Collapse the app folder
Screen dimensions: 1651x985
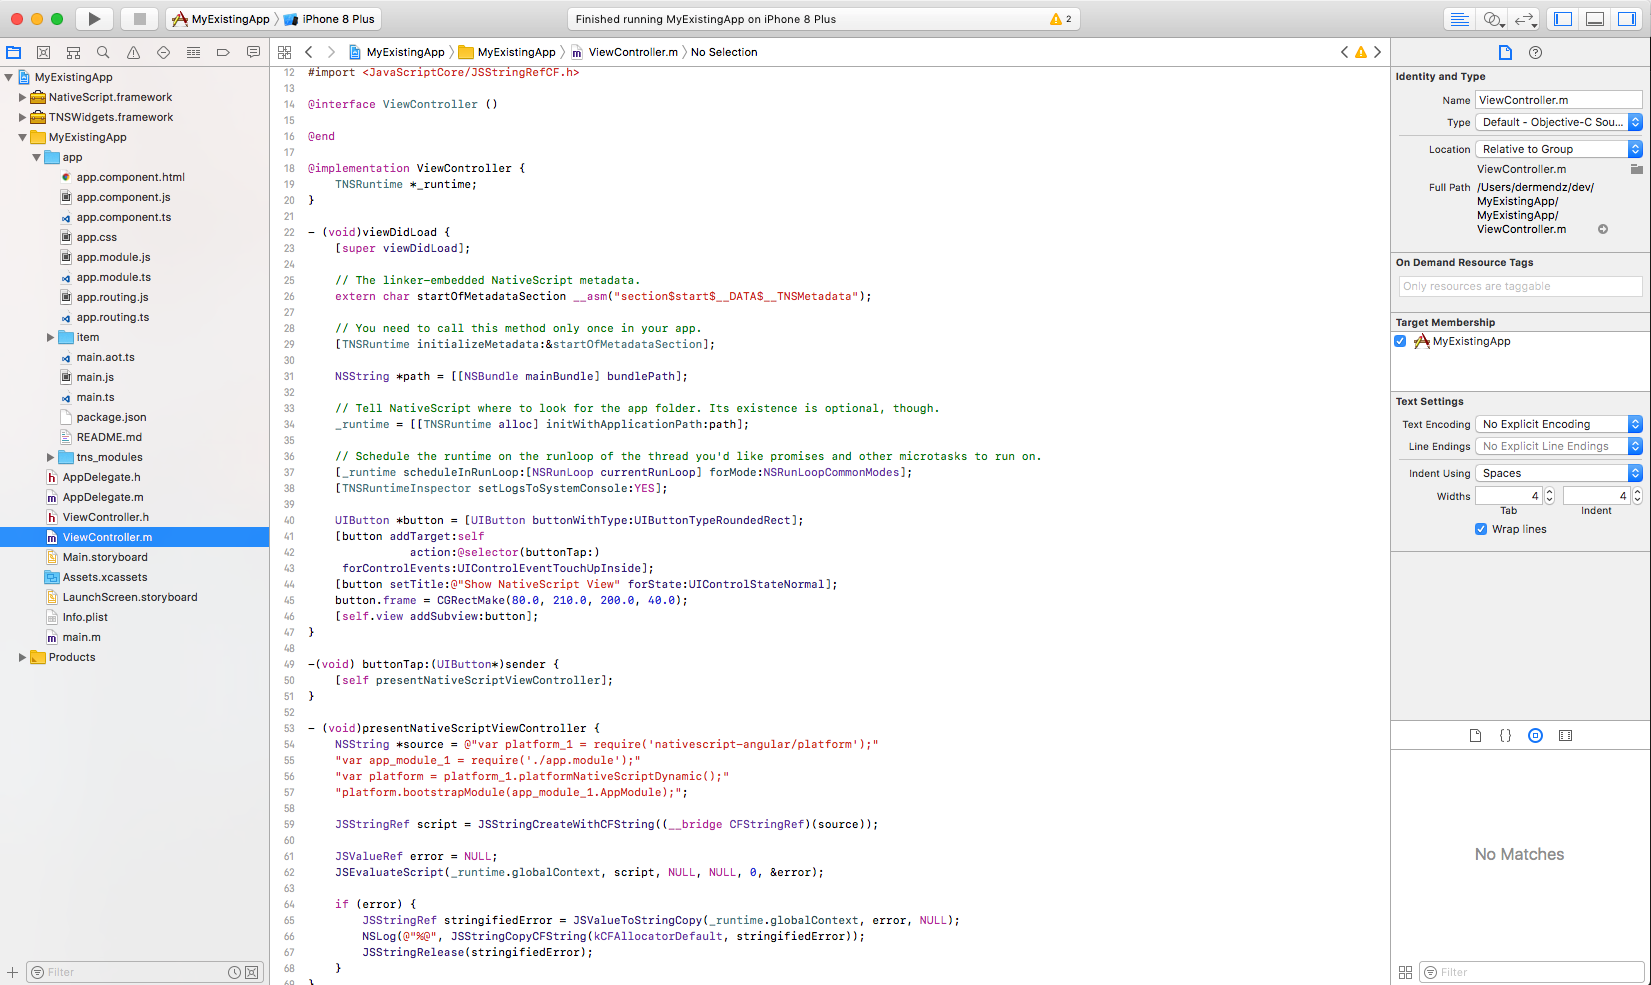pos(37,157)
